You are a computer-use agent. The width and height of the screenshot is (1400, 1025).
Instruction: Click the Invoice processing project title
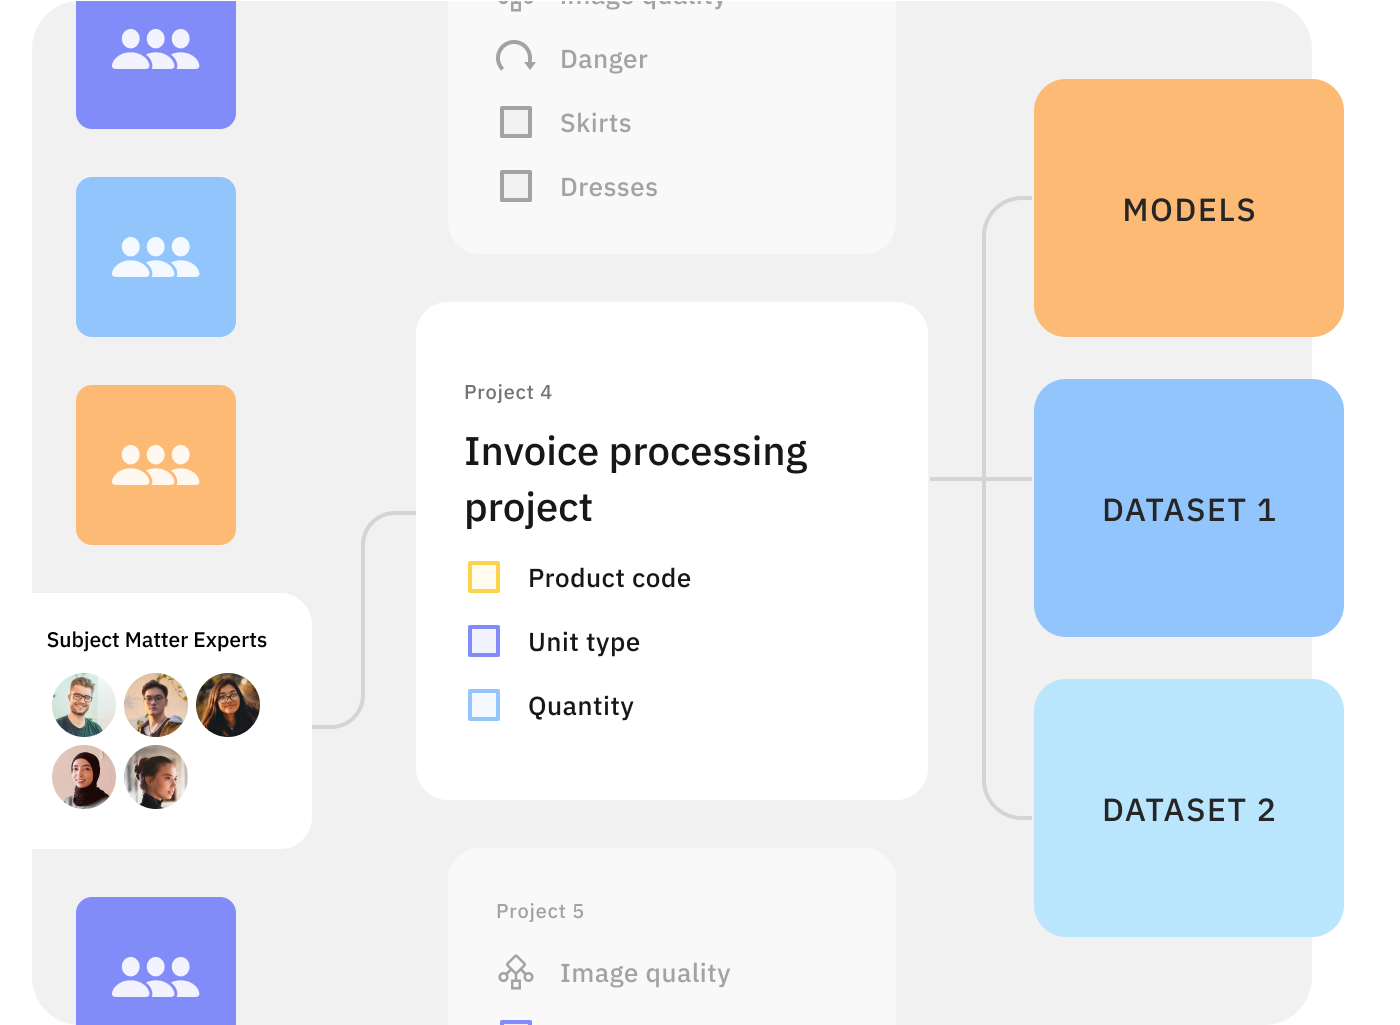click(x=636, y=480)
